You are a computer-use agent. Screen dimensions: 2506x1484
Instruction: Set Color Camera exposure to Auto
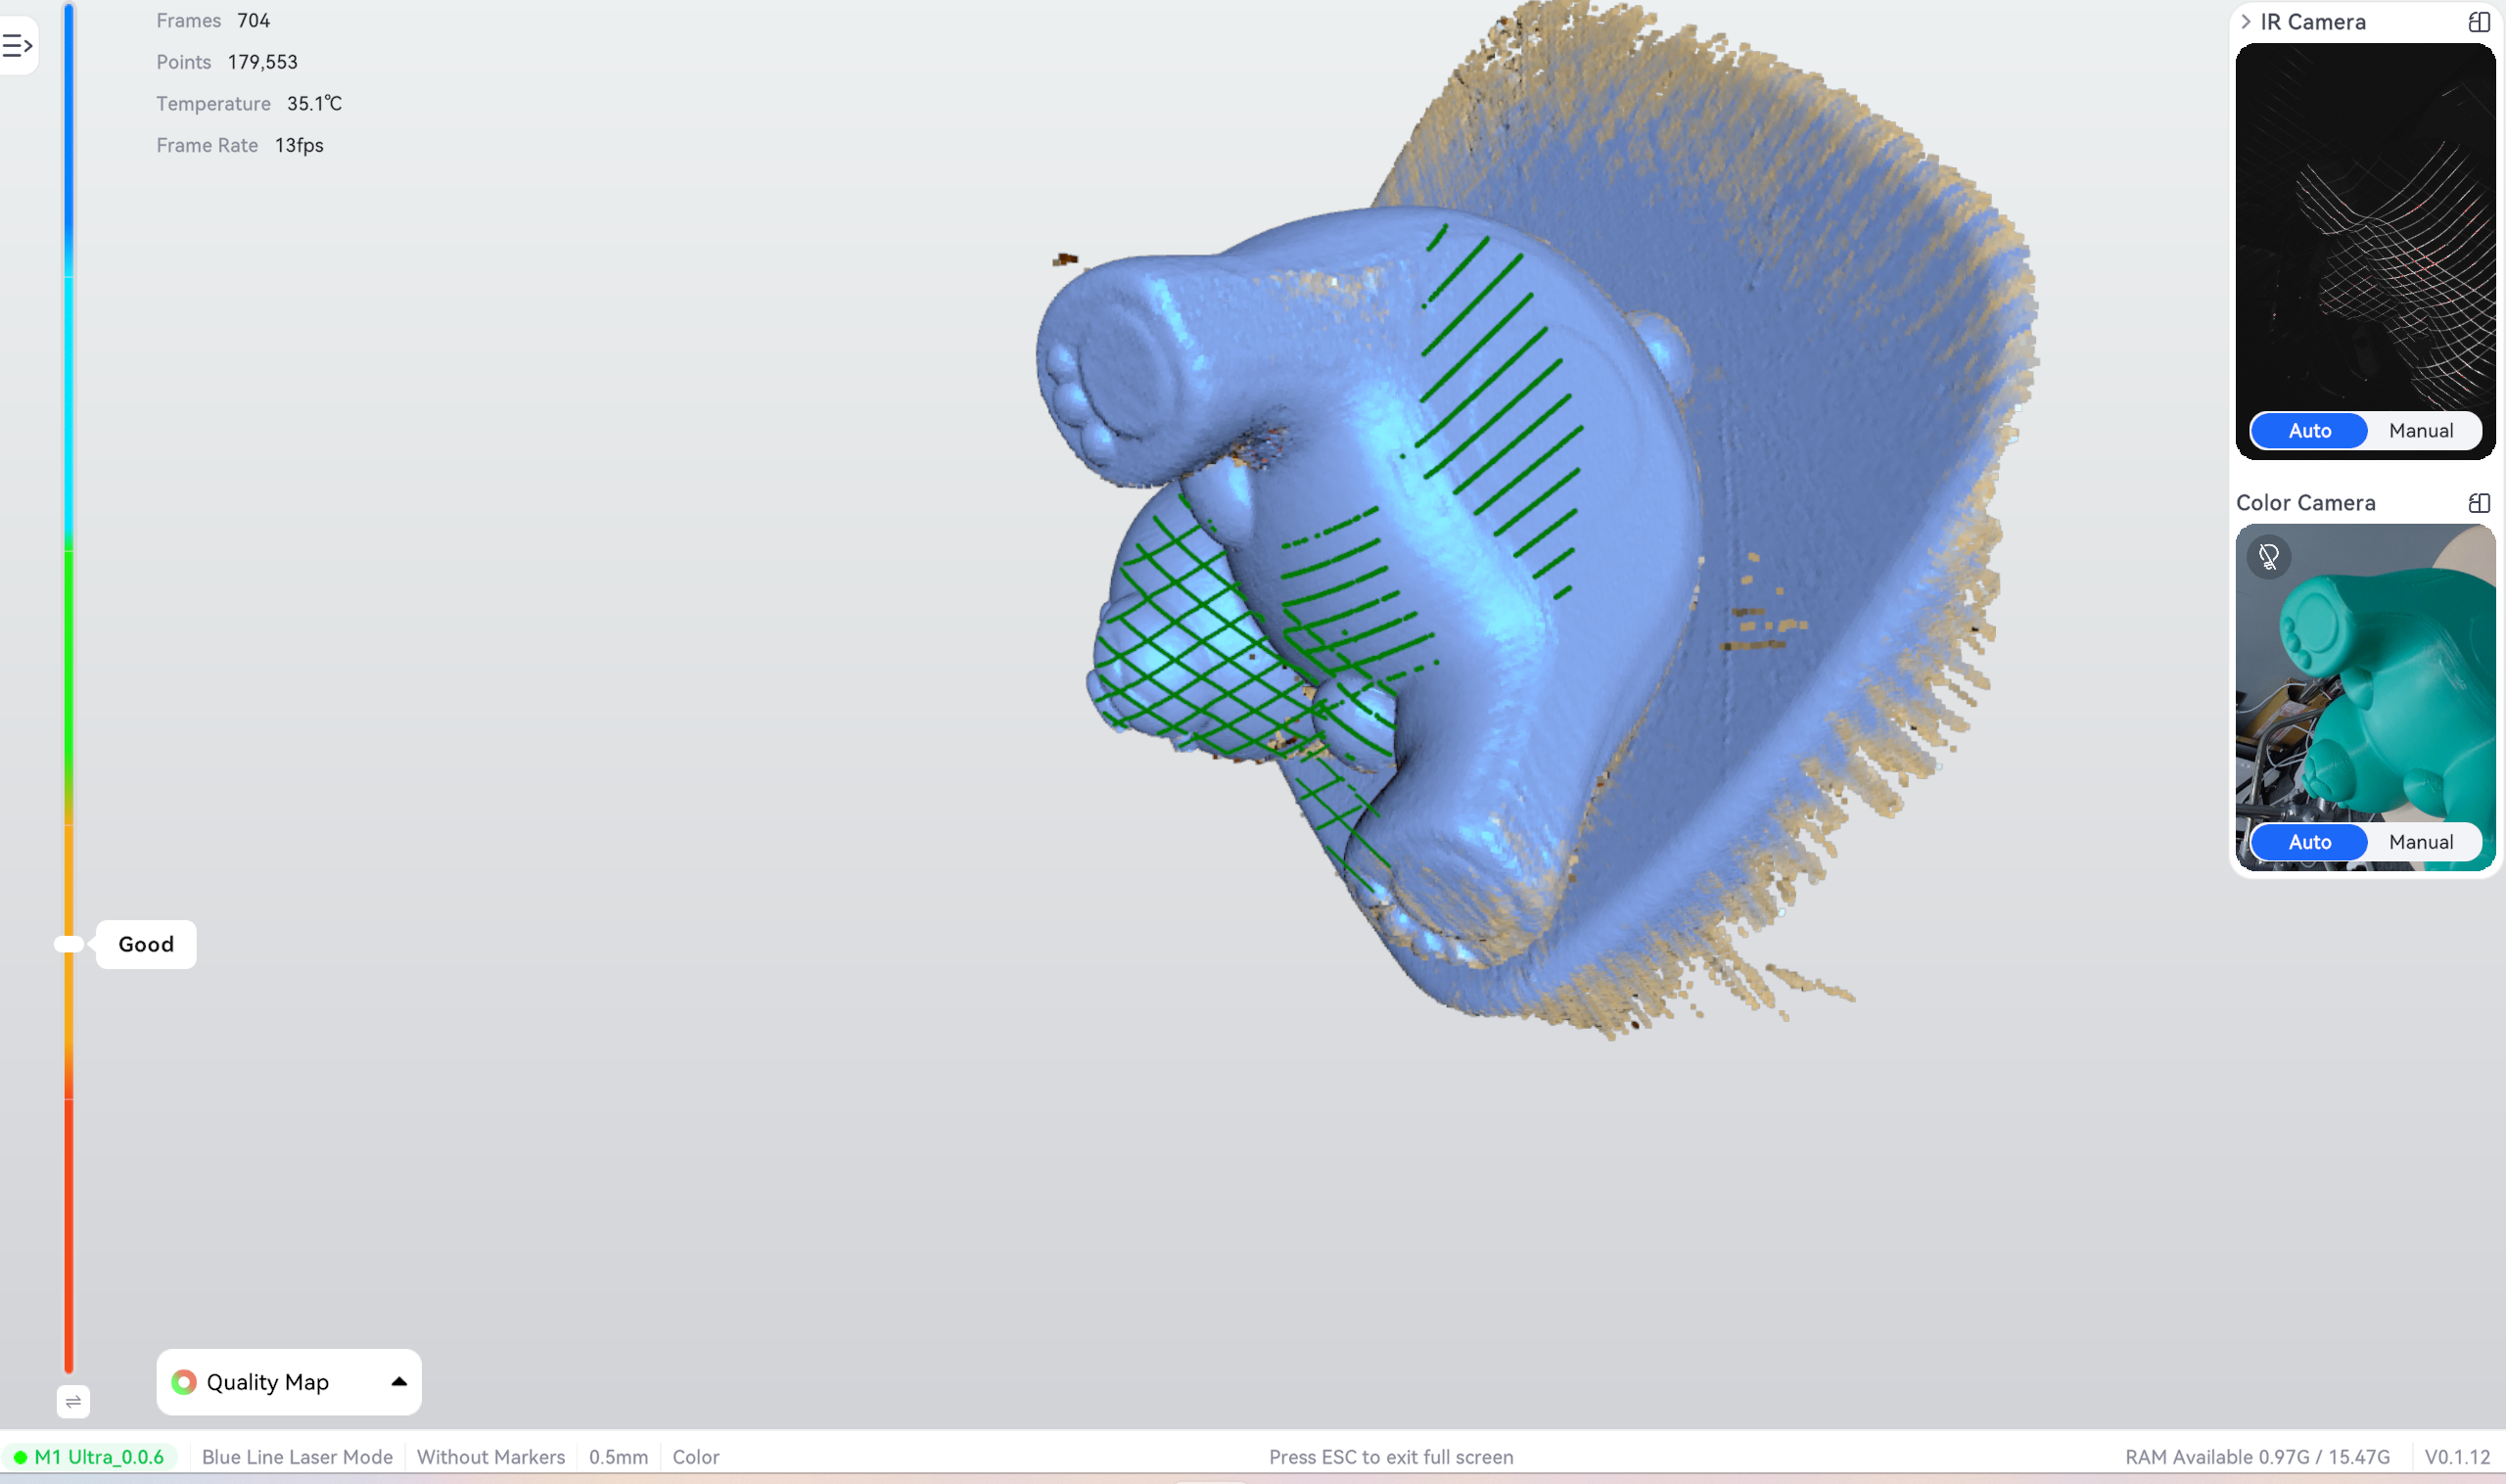tap(2309, 842)
